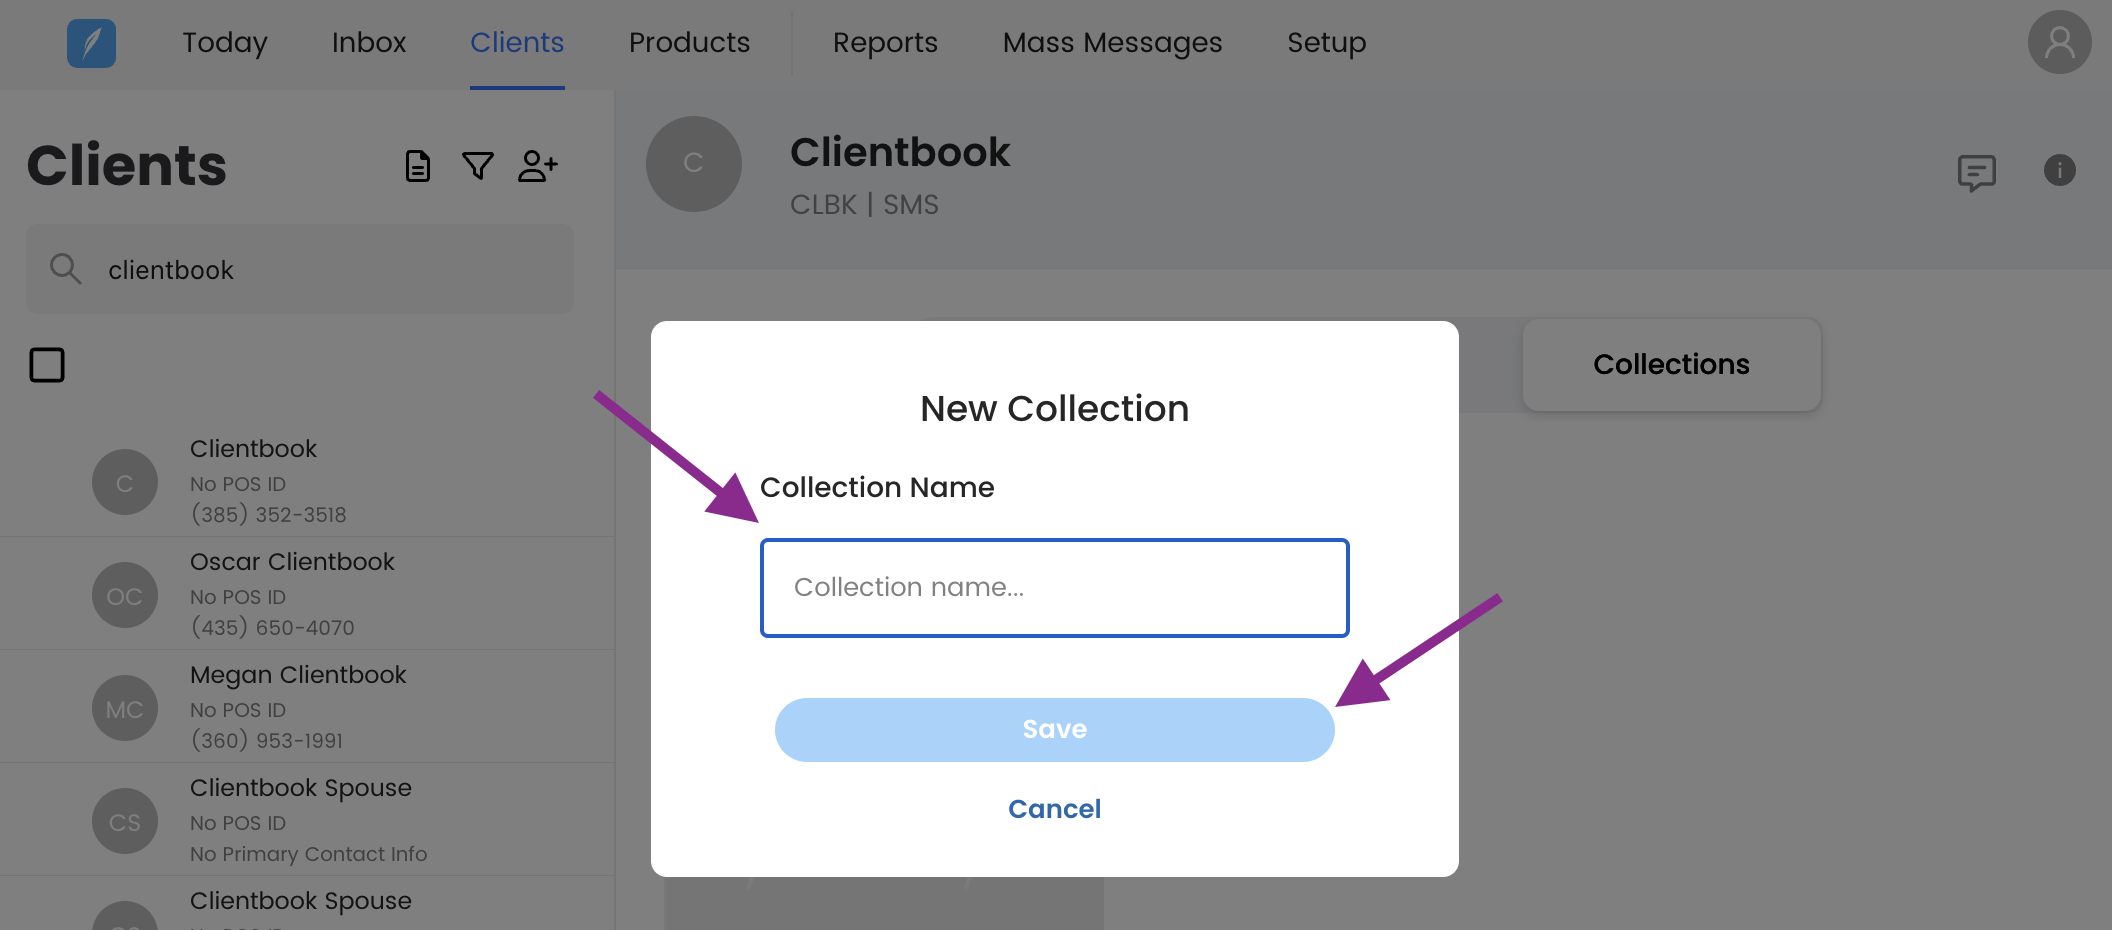The image size is (2112, 930).
Task: Click the add new client icon
Action: click(538, 166)
